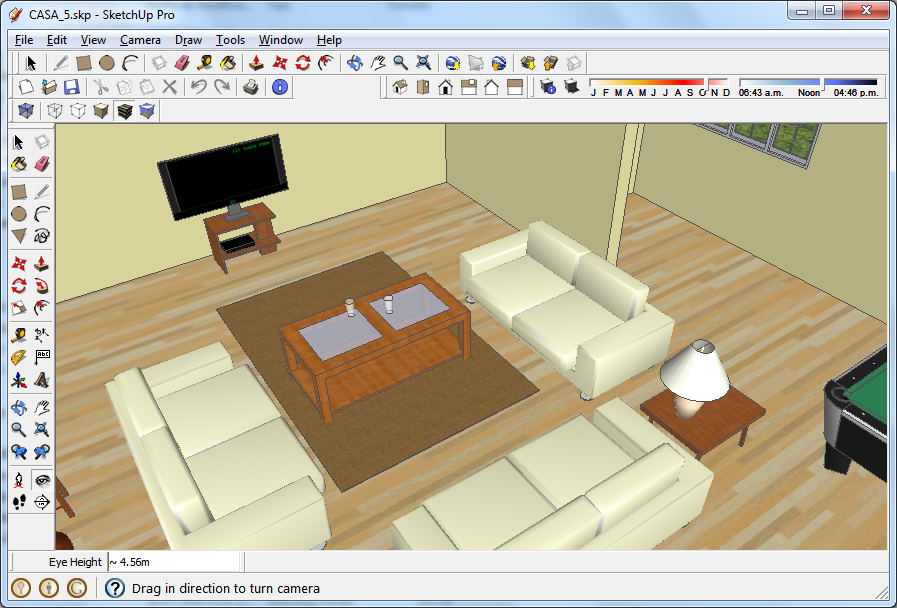The image size is (897, 608).
Task: Click the Cut scissors icon
Action: coord(101,87)
